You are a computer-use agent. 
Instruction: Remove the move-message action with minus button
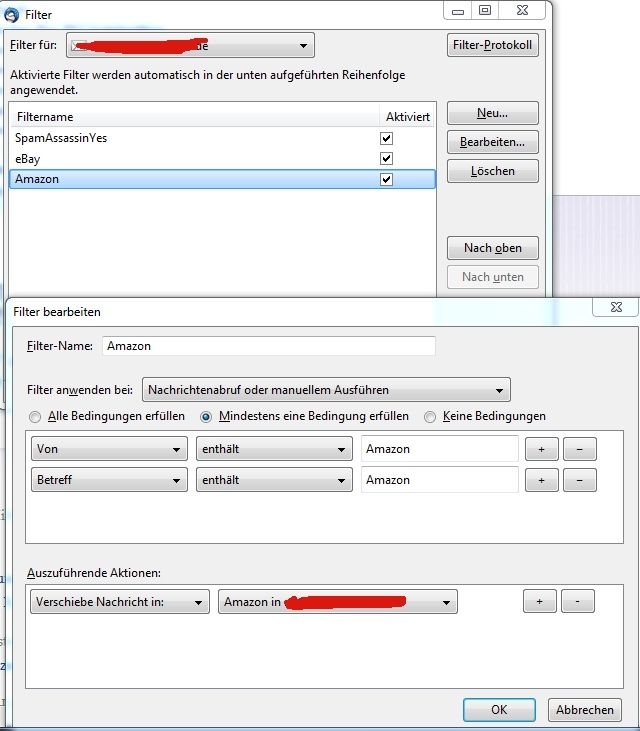click(577, 601)
